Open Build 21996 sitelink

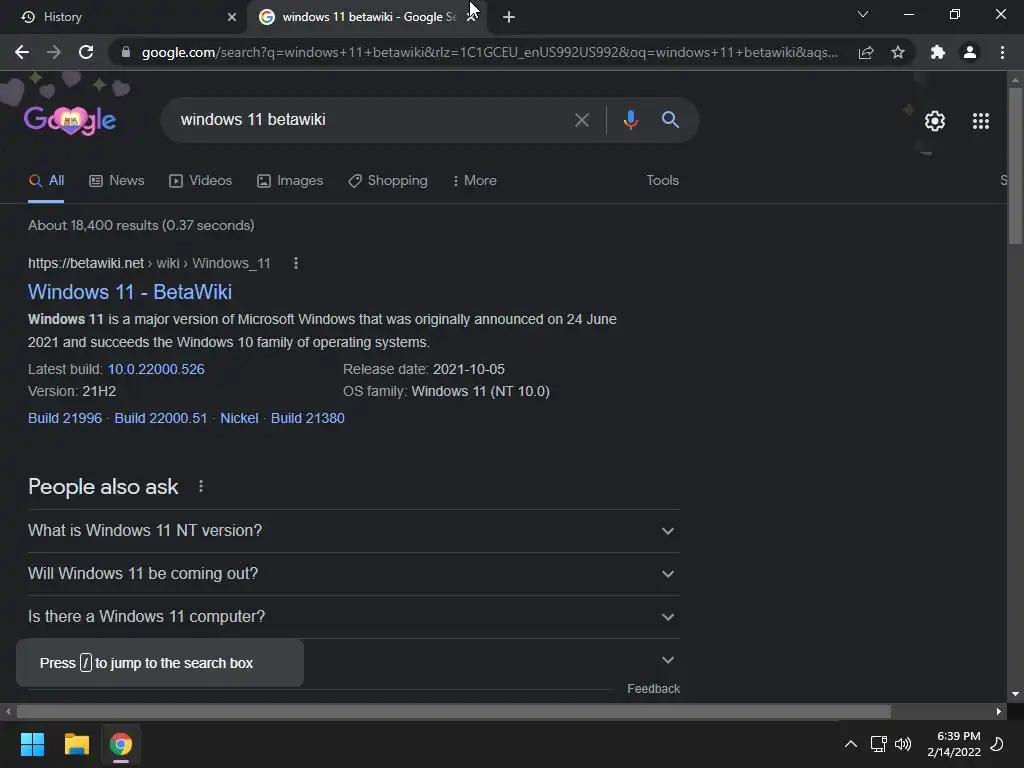point(65,419)
